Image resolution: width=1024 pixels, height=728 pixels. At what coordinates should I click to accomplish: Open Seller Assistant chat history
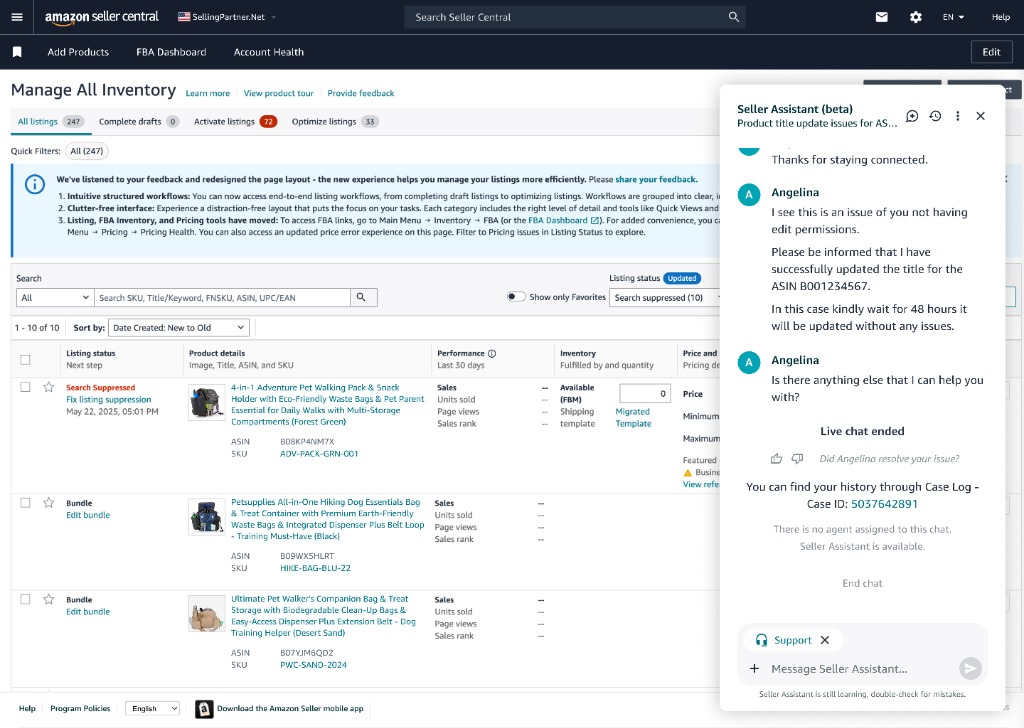point(934,116)
